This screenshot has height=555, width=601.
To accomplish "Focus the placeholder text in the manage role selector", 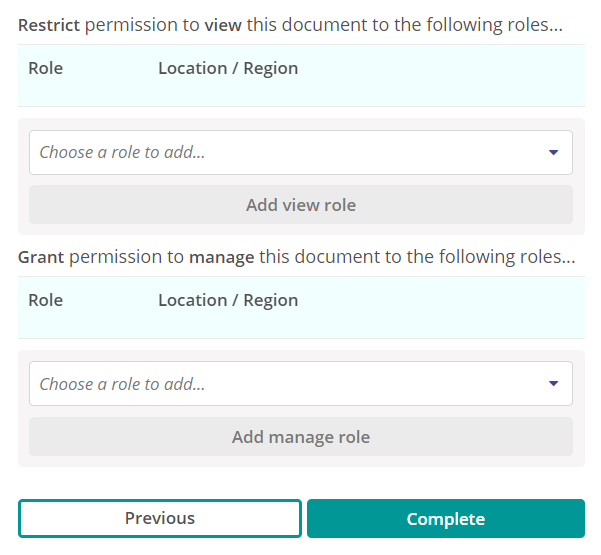I will click(x=122, y=384).
